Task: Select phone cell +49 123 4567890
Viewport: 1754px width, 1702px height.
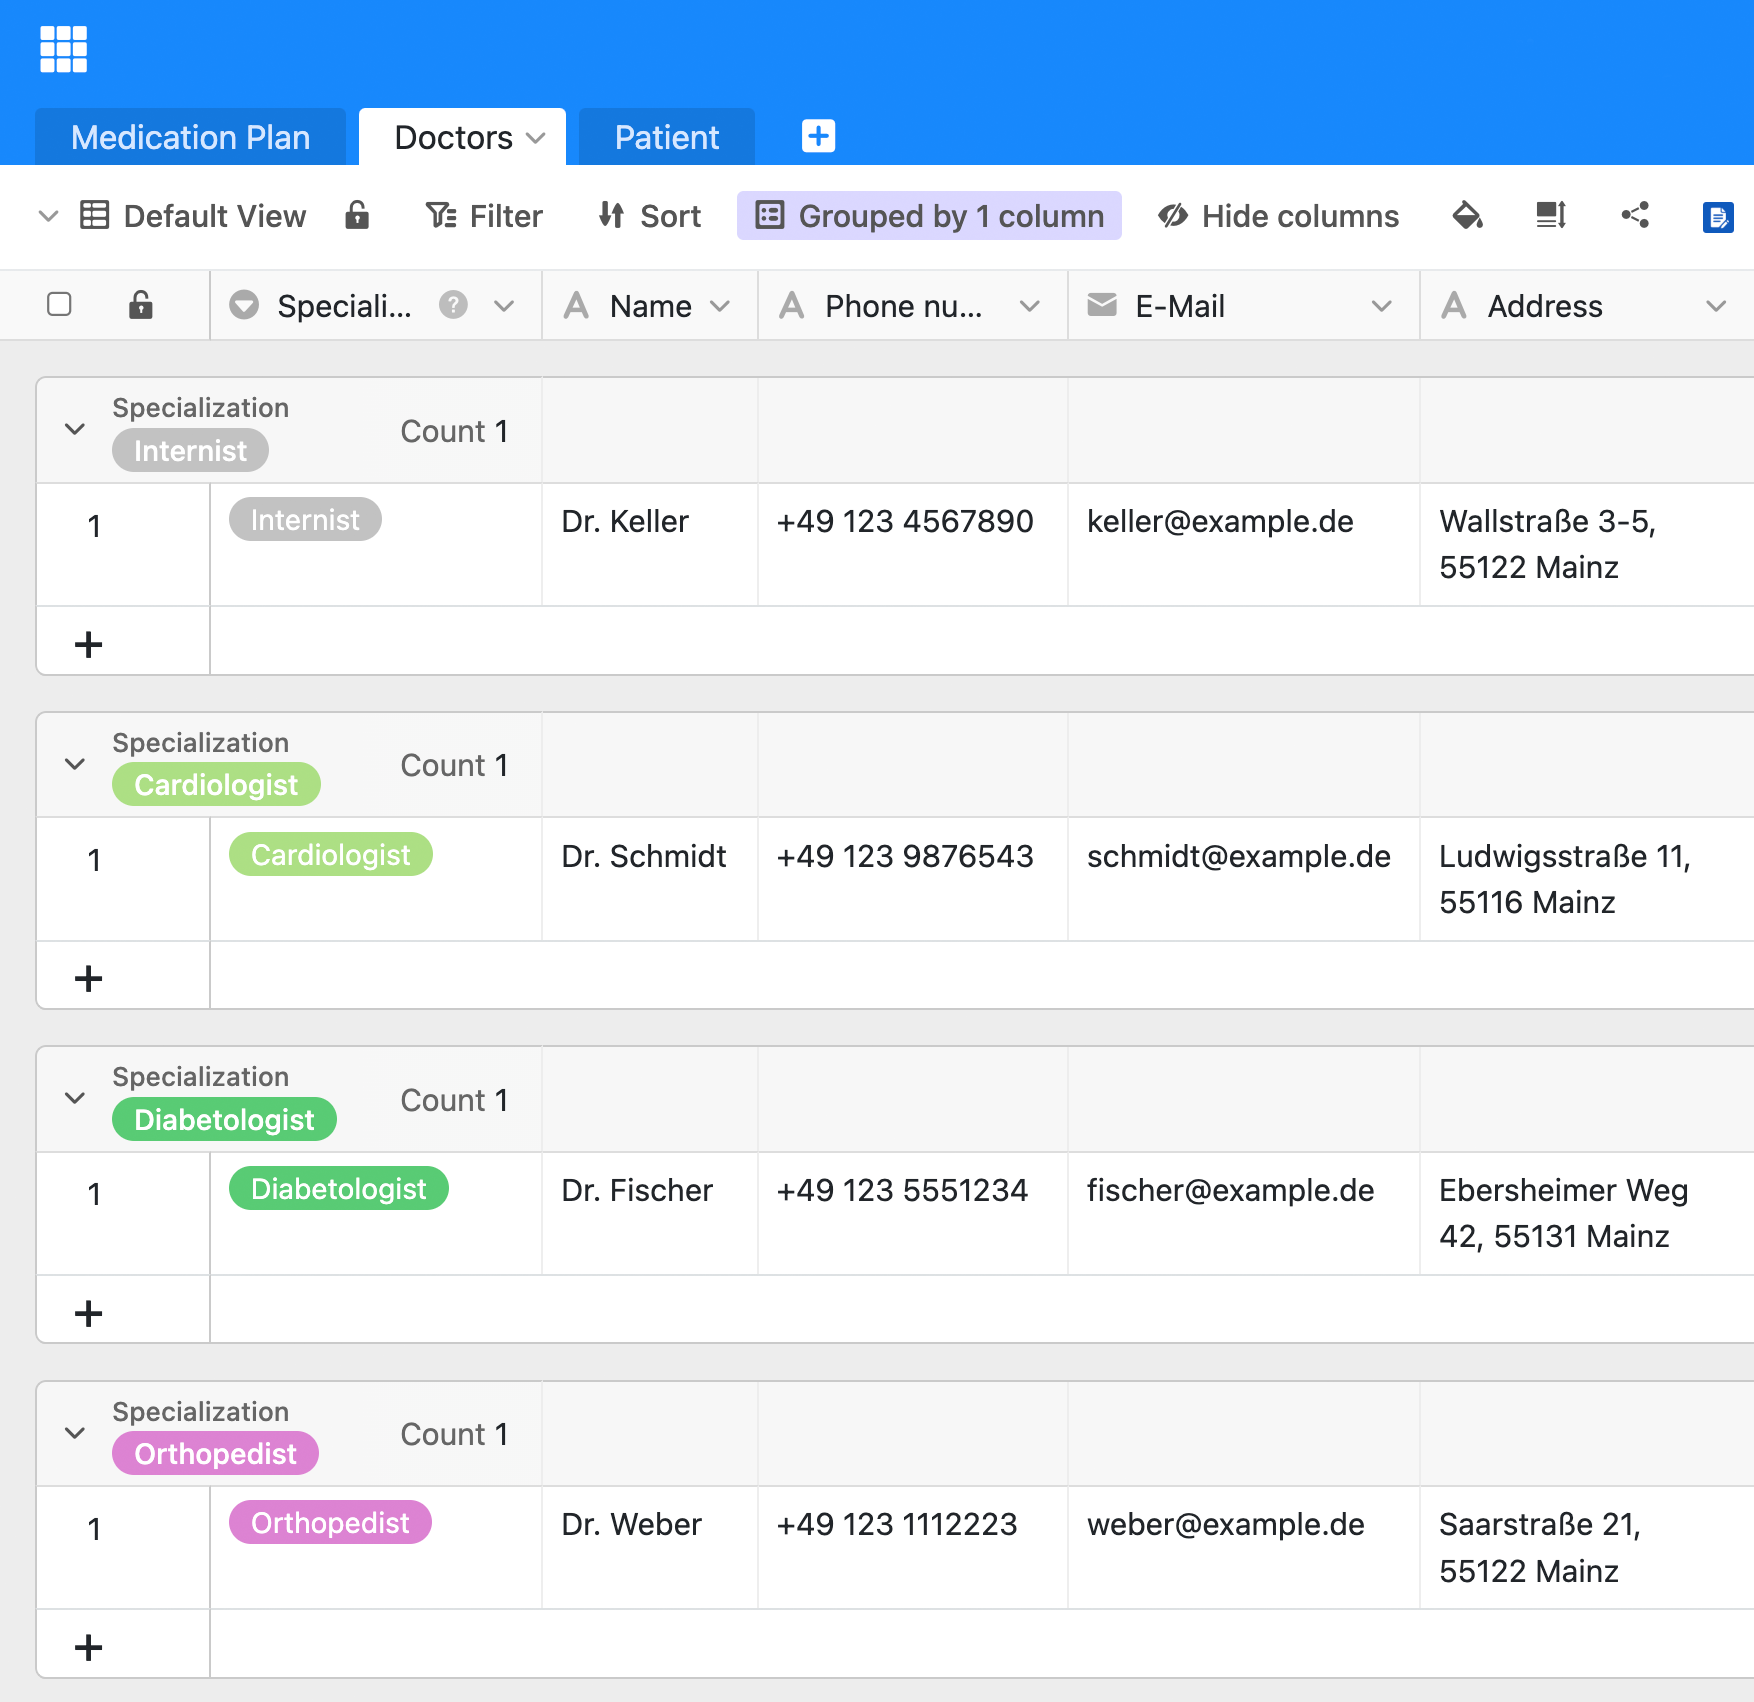Action: [x=913, y=545]
